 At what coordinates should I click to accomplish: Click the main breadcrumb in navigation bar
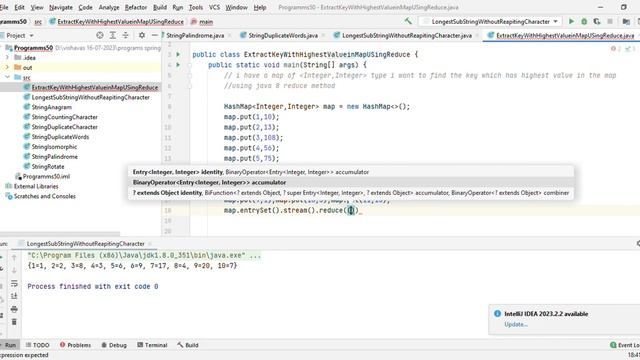pos(206,22)
